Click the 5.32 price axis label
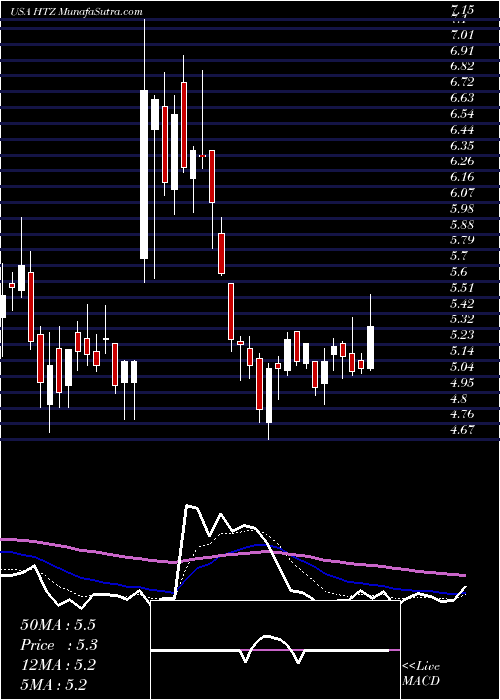The image size is (500, 700). point(462,320)
